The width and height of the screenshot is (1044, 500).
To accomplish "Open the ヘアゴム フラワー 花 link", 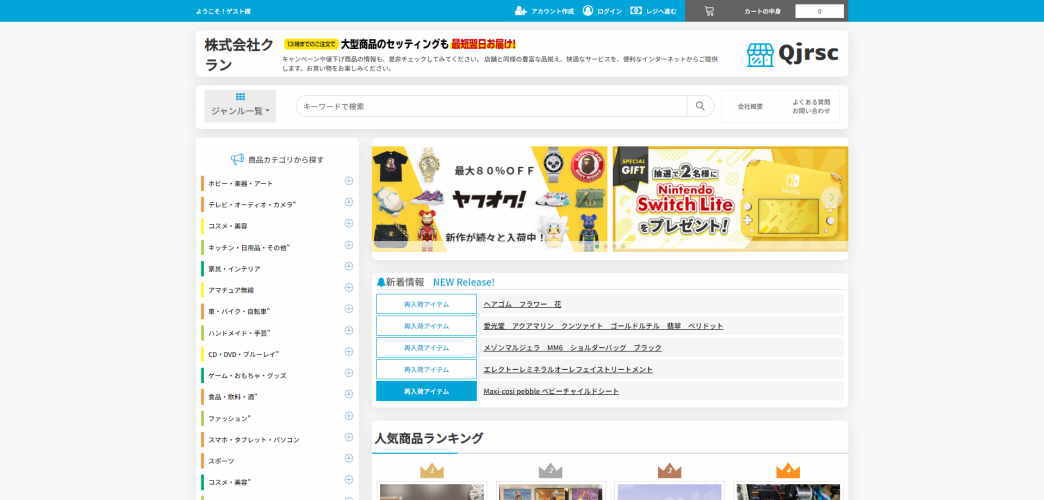I will coord(522,304).
